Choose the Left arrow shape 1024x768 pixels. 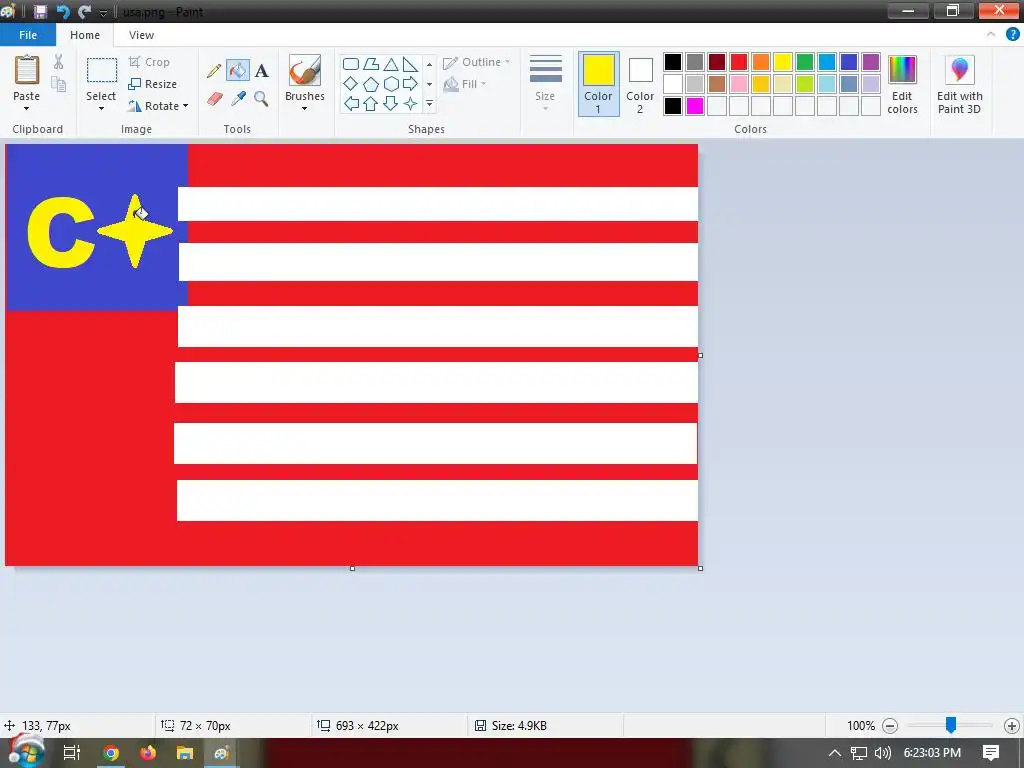(351, 103)
